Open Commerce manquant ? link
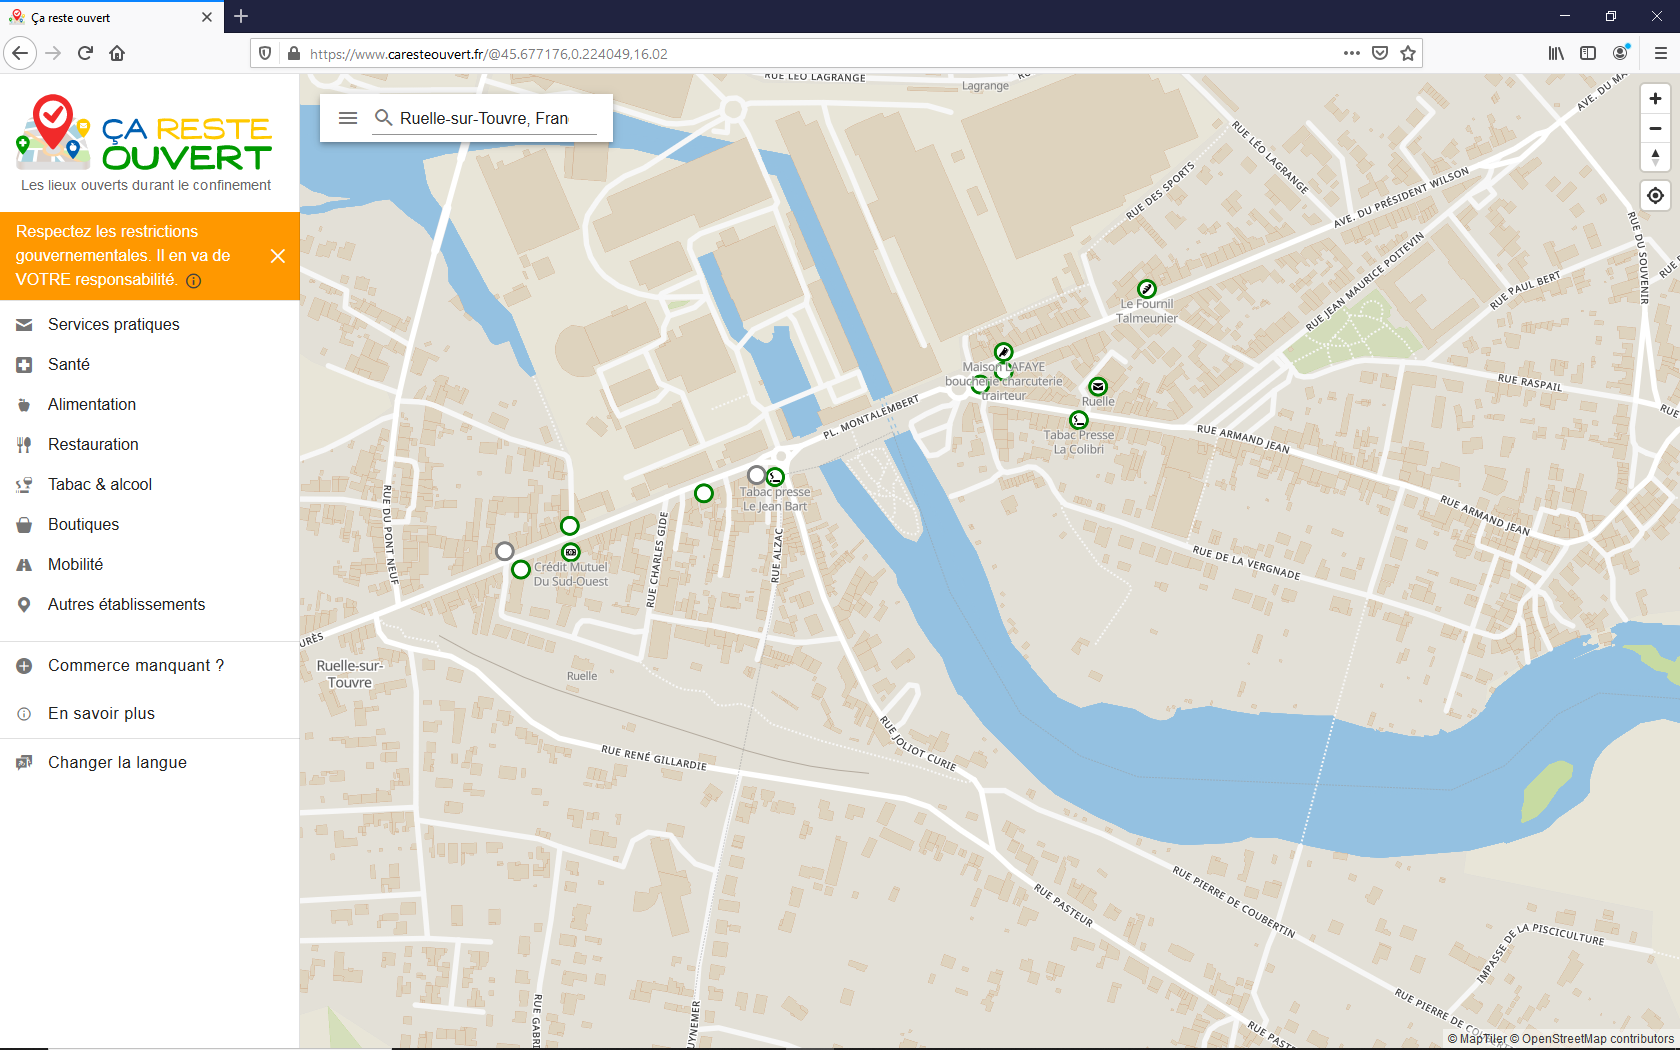1680x1050 pixels. [x=150, y=665]
